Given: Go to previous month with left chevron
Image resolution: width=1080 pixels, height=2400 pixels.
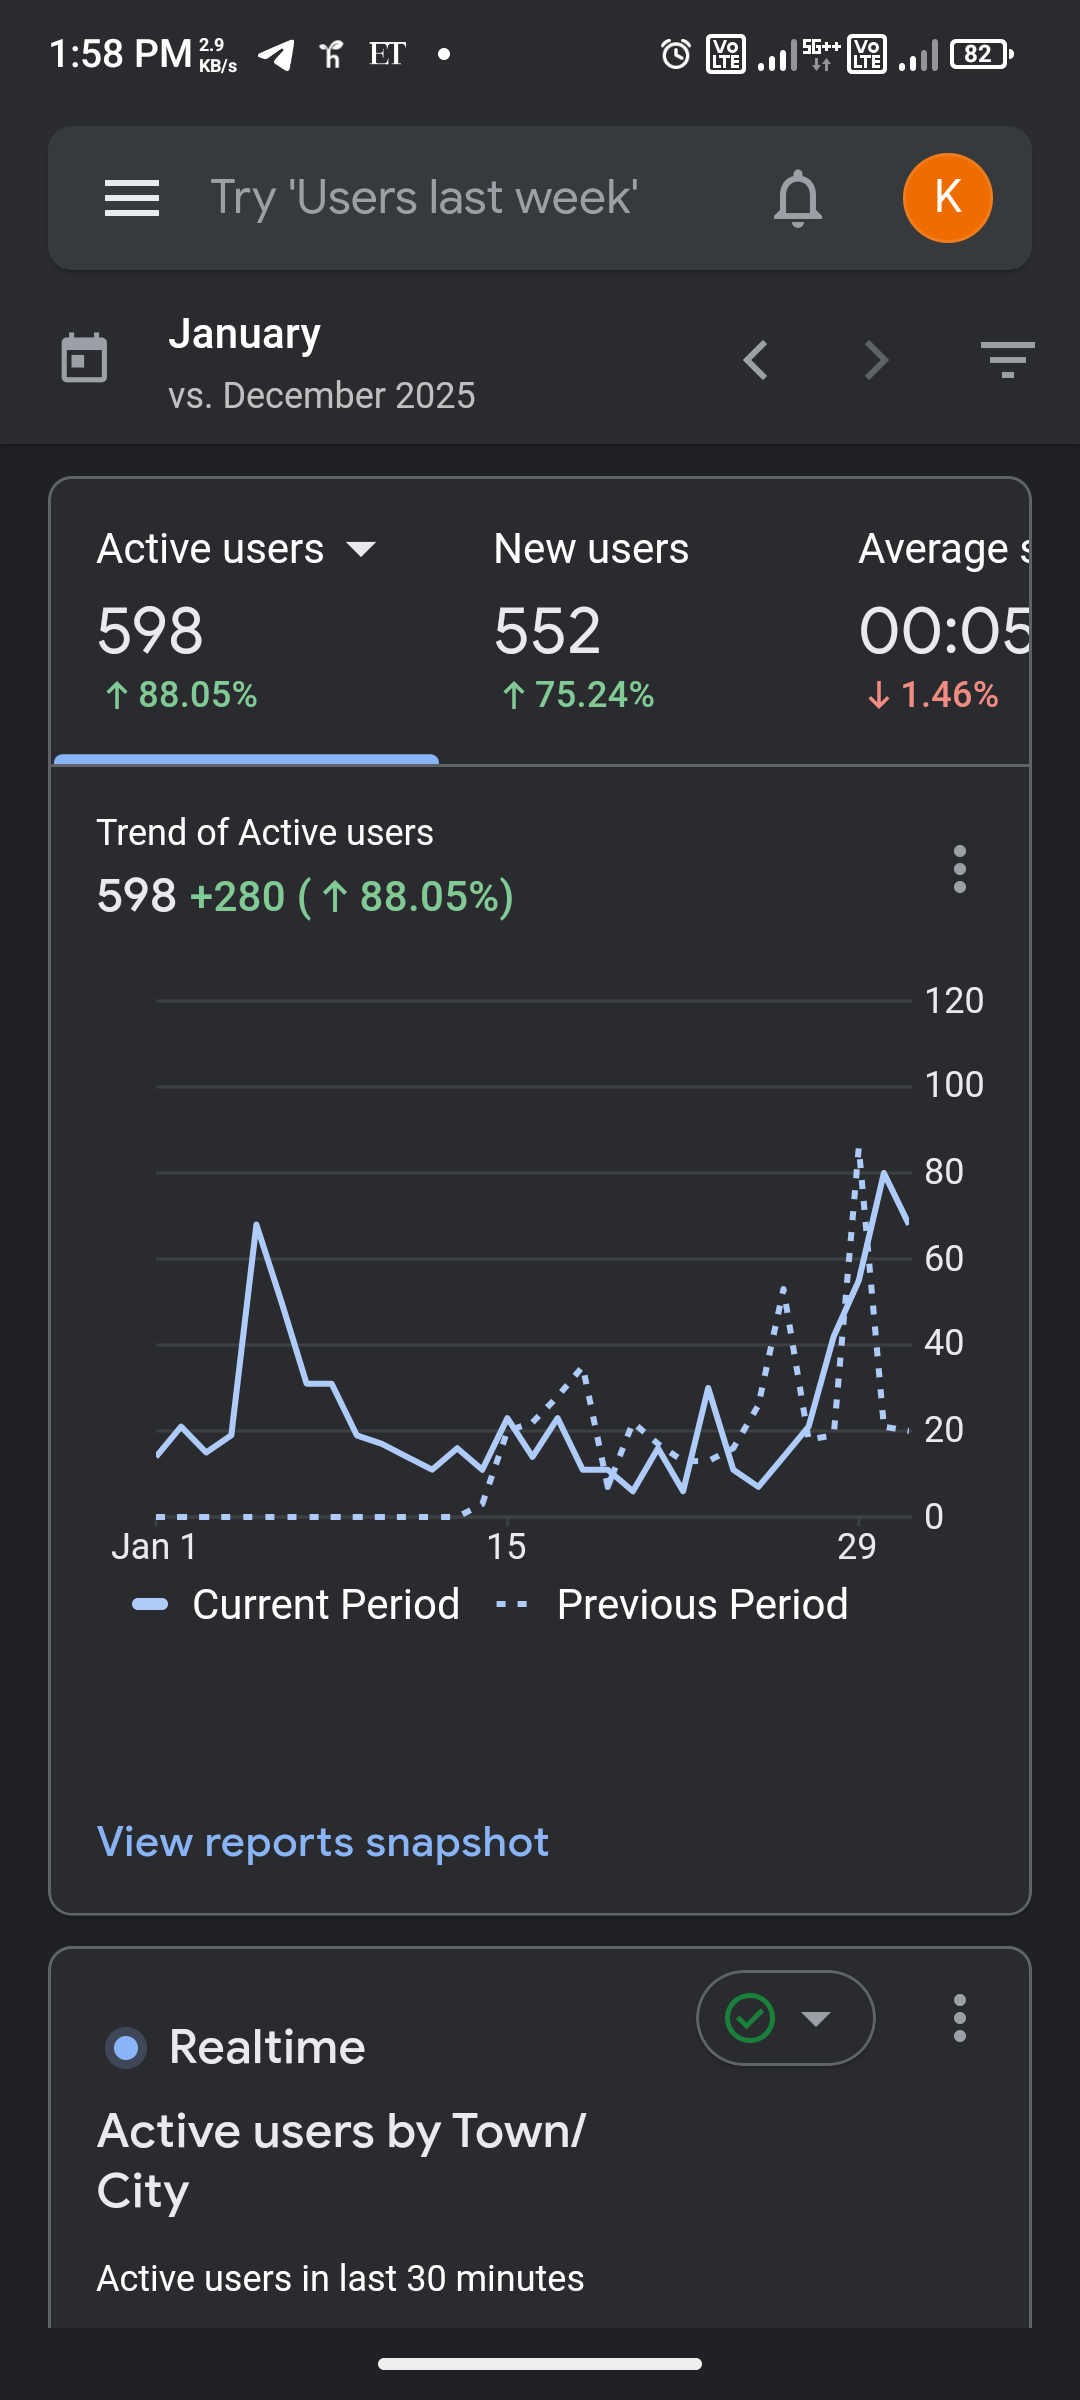Looking at the screenshot, I should coord(756,360).
